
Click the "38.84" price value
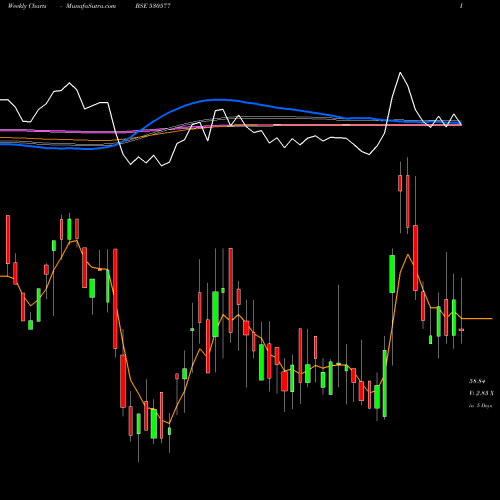point(477,381)
